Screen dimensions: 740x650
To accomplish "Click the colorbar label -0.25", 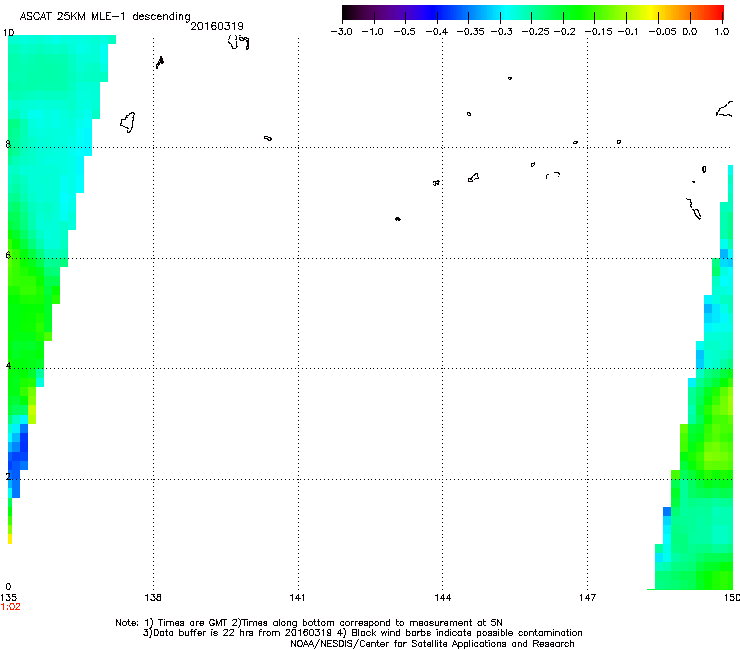I will tap(536, 32).
